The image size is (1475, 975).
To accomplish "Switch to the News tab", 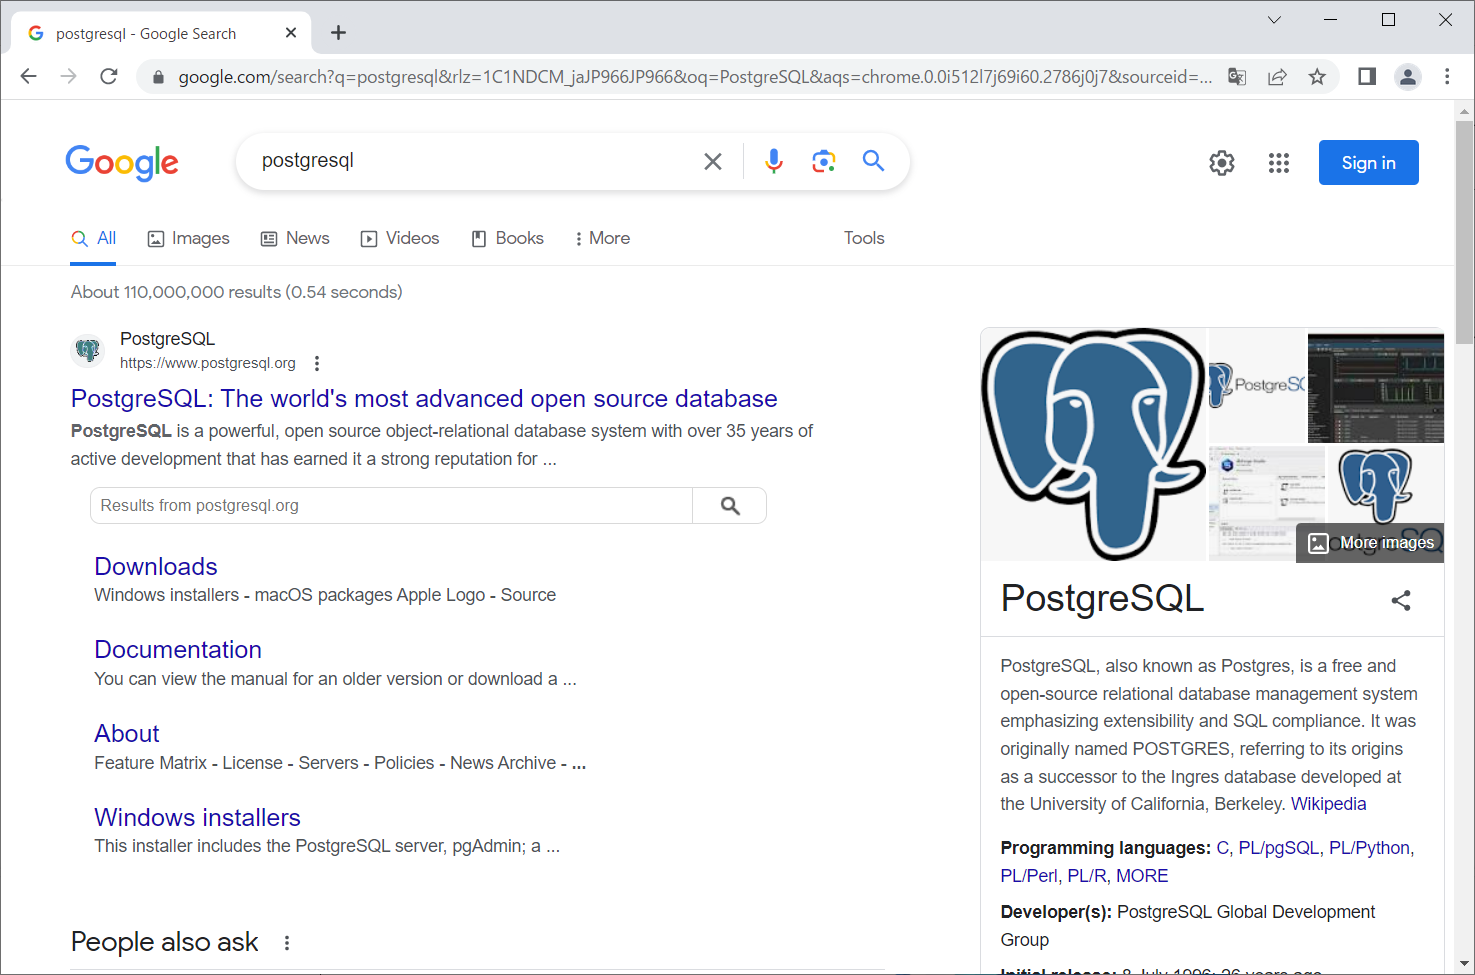I will pos(295,238).
